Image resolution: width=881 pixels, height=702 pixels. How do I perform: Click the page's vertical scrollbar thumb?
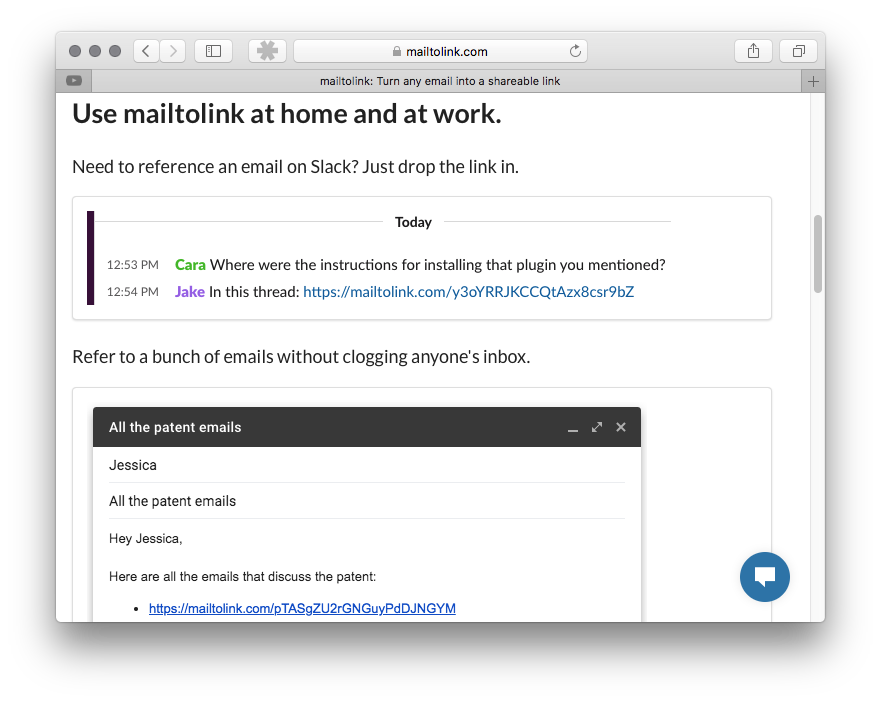[x=818, y=253]
